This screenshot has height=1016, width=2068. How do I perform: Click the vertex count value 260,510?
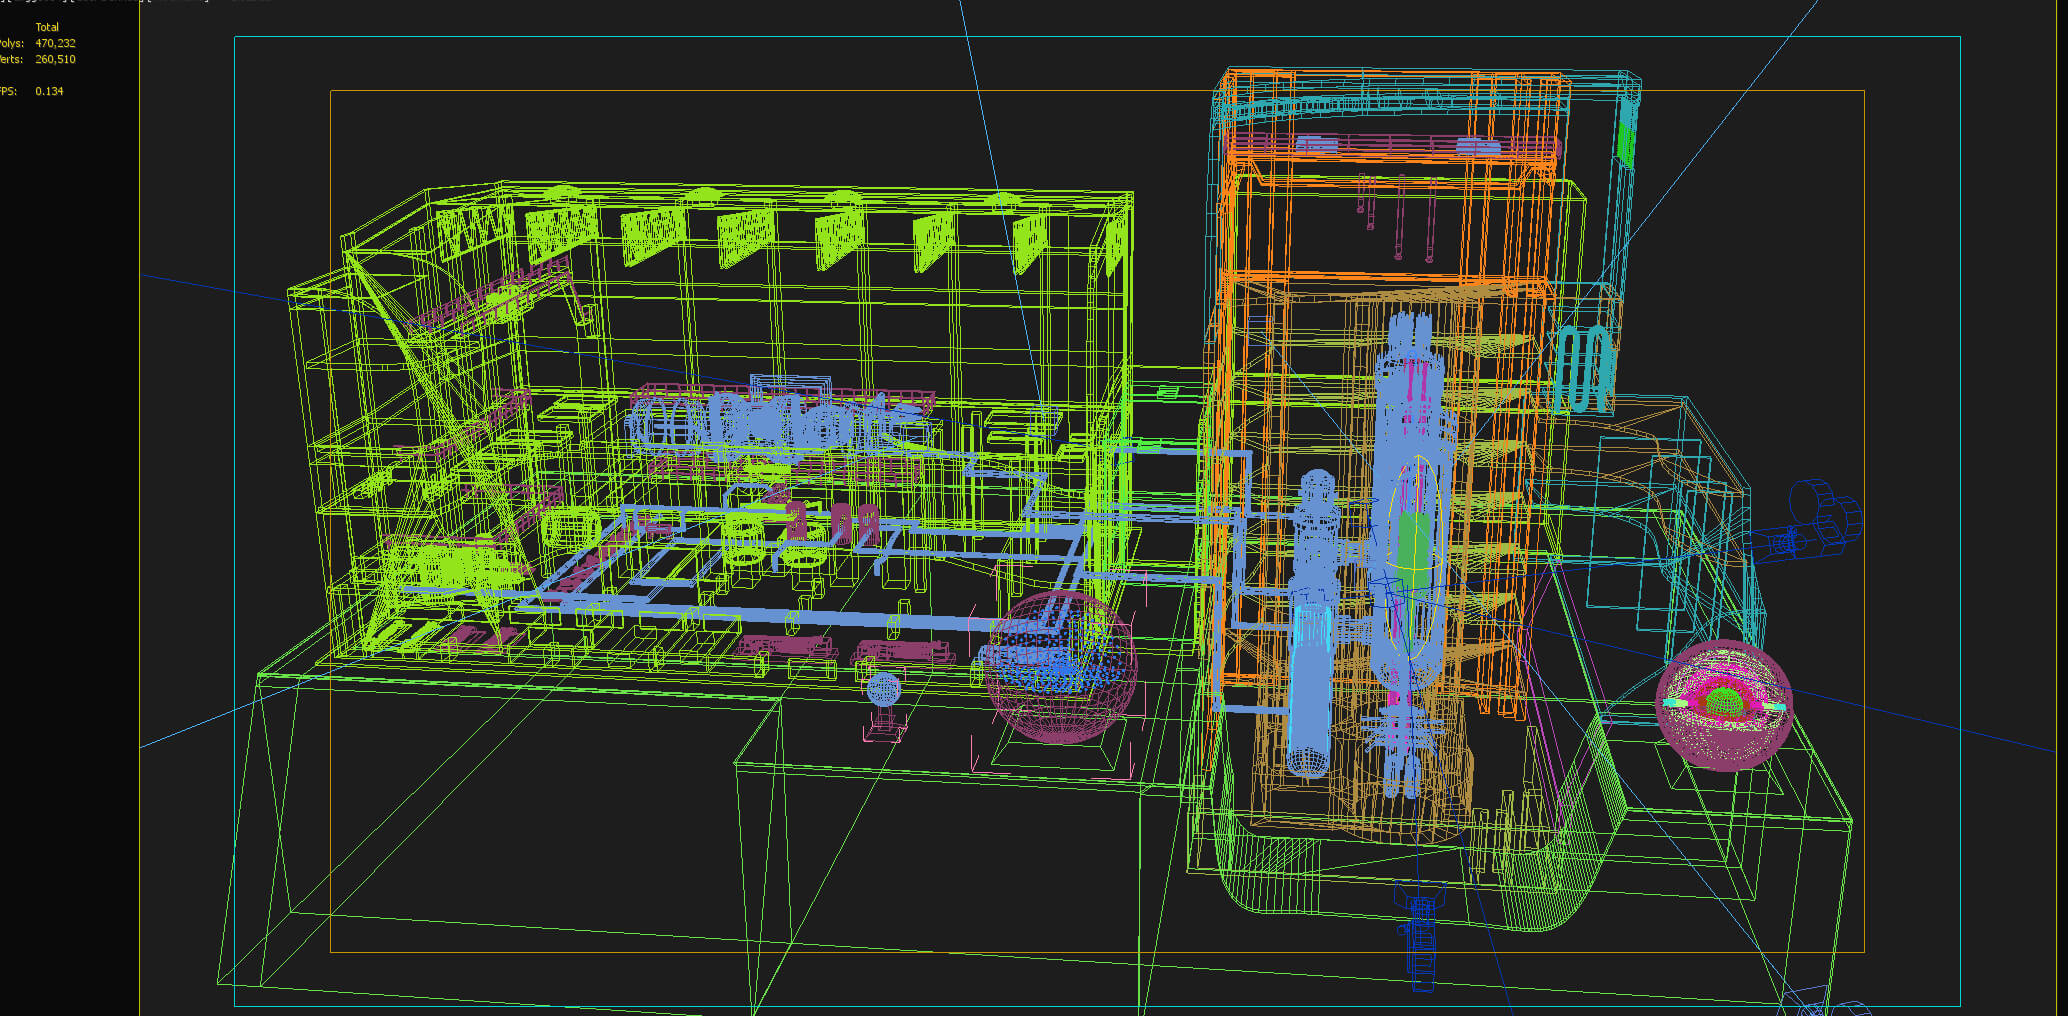(55, 59)
